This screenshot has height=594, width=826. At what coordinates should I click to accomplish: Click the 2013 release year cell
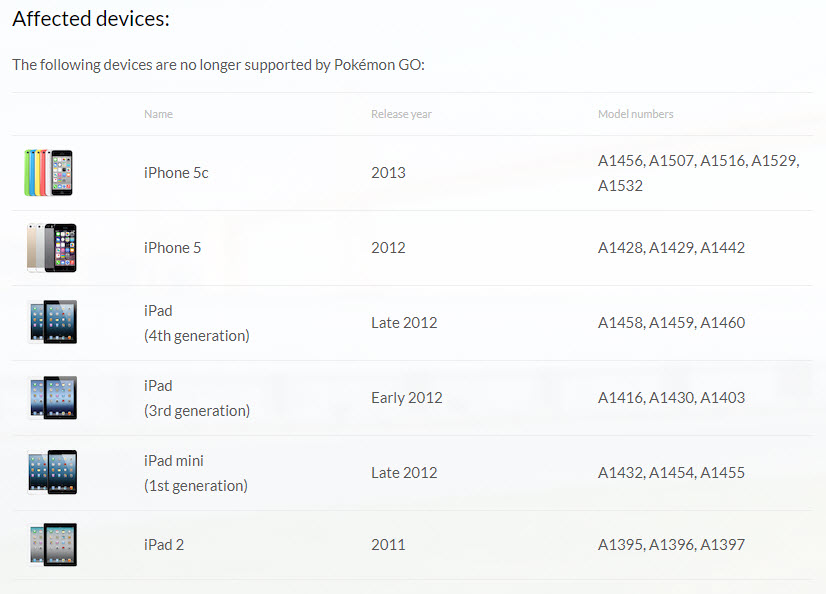click(388, 173)
